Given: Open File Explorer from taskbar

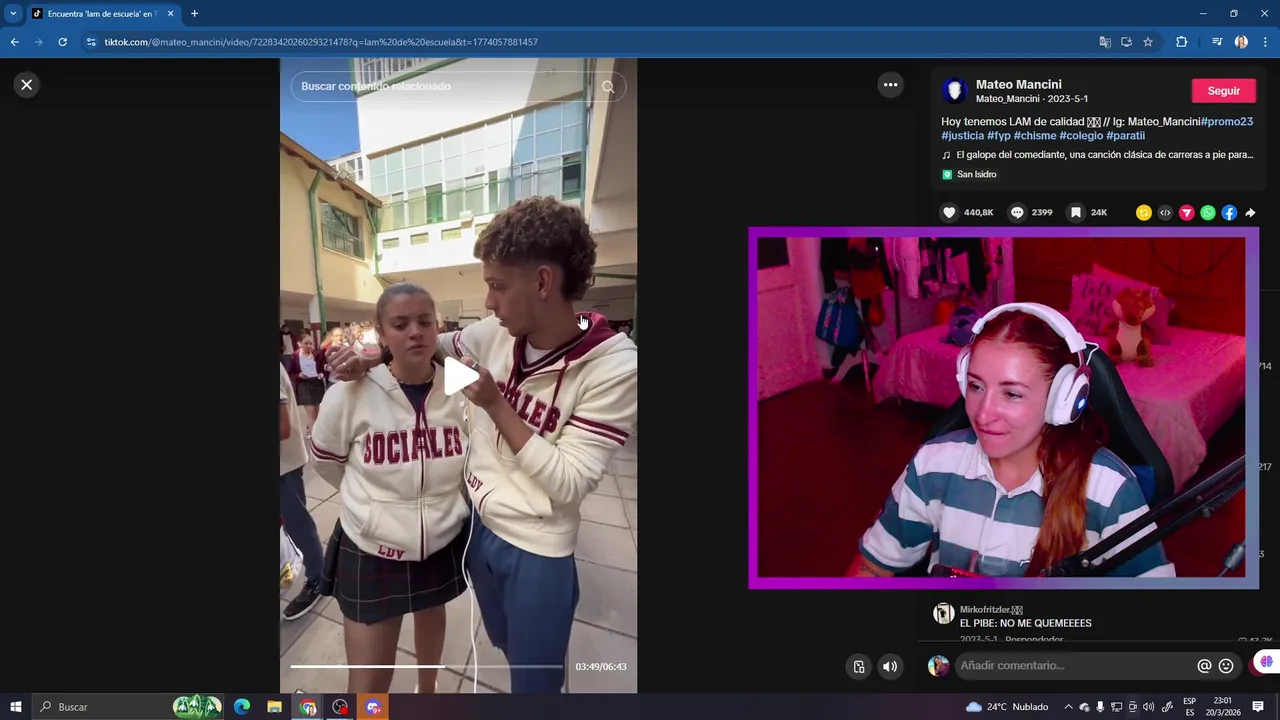Looking at the screenshot, I should click(x=274, y=707).
